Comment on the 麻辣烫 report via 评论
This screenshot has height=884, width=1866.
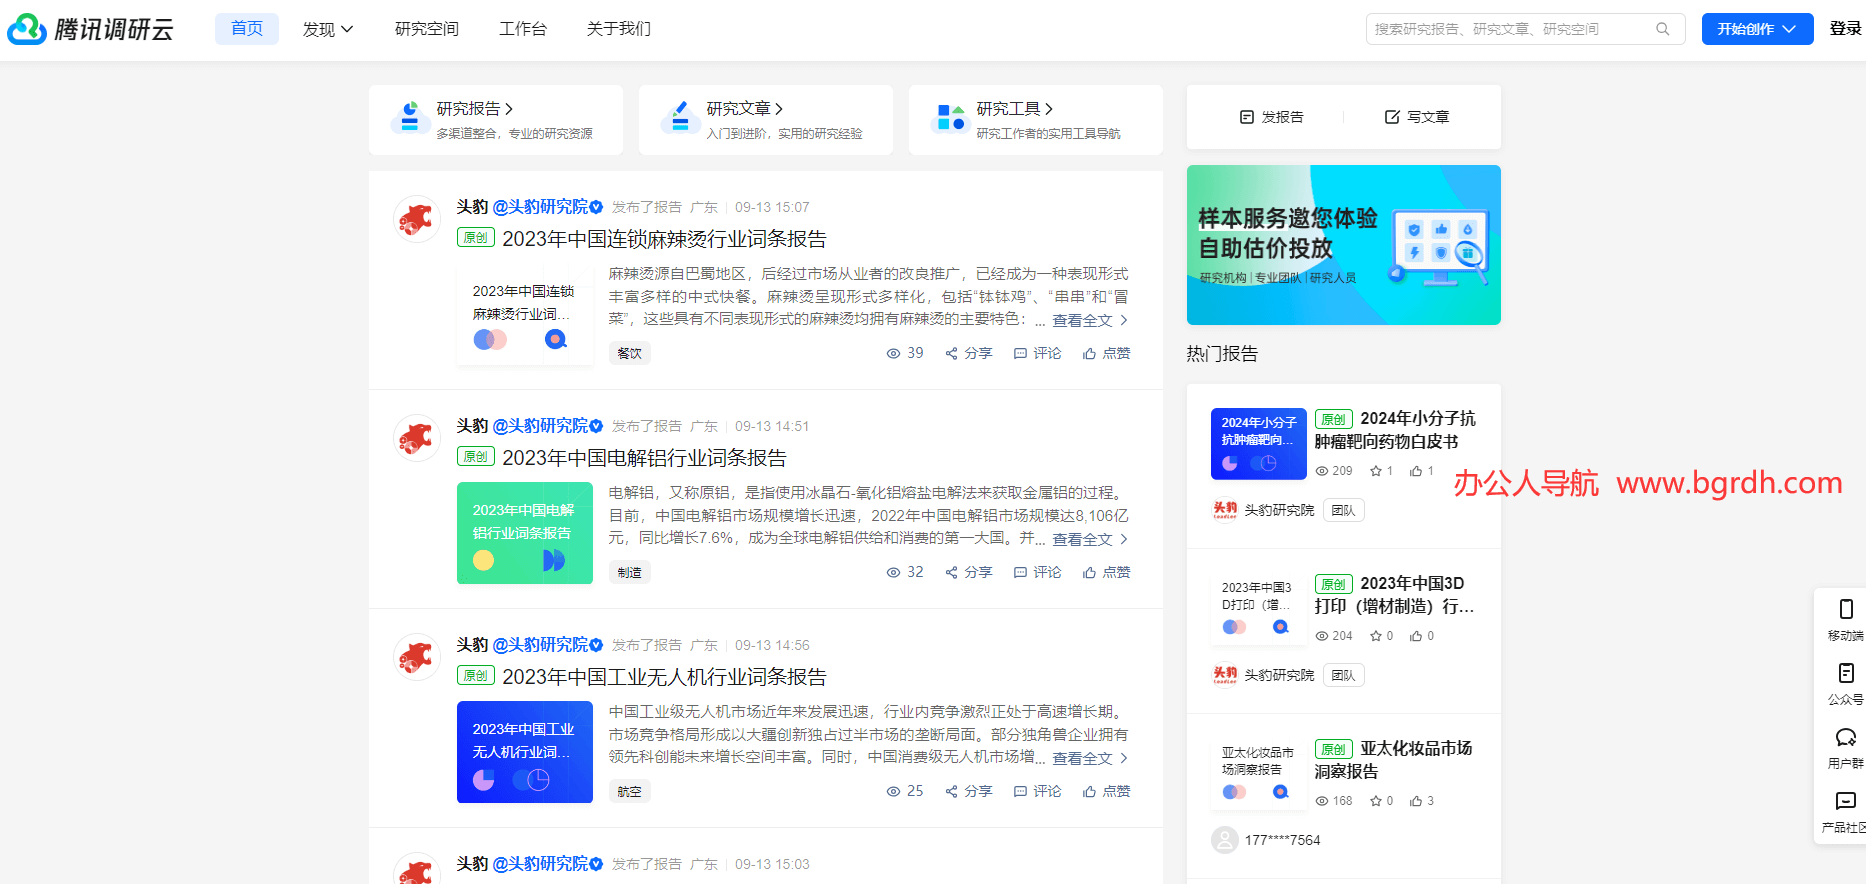tap(1038, 353)
